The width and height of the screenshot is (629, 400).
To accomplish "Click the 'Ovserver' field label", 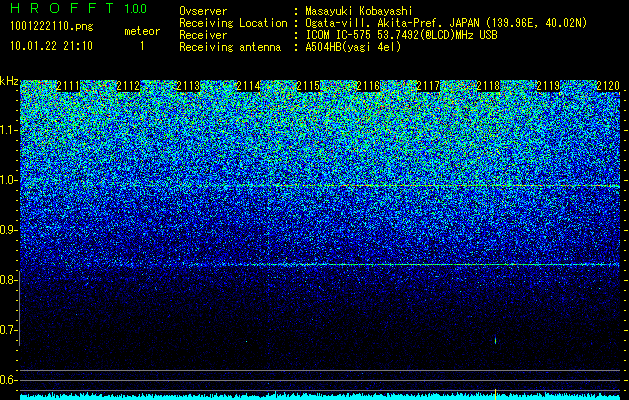I will [x=203, y=11].
